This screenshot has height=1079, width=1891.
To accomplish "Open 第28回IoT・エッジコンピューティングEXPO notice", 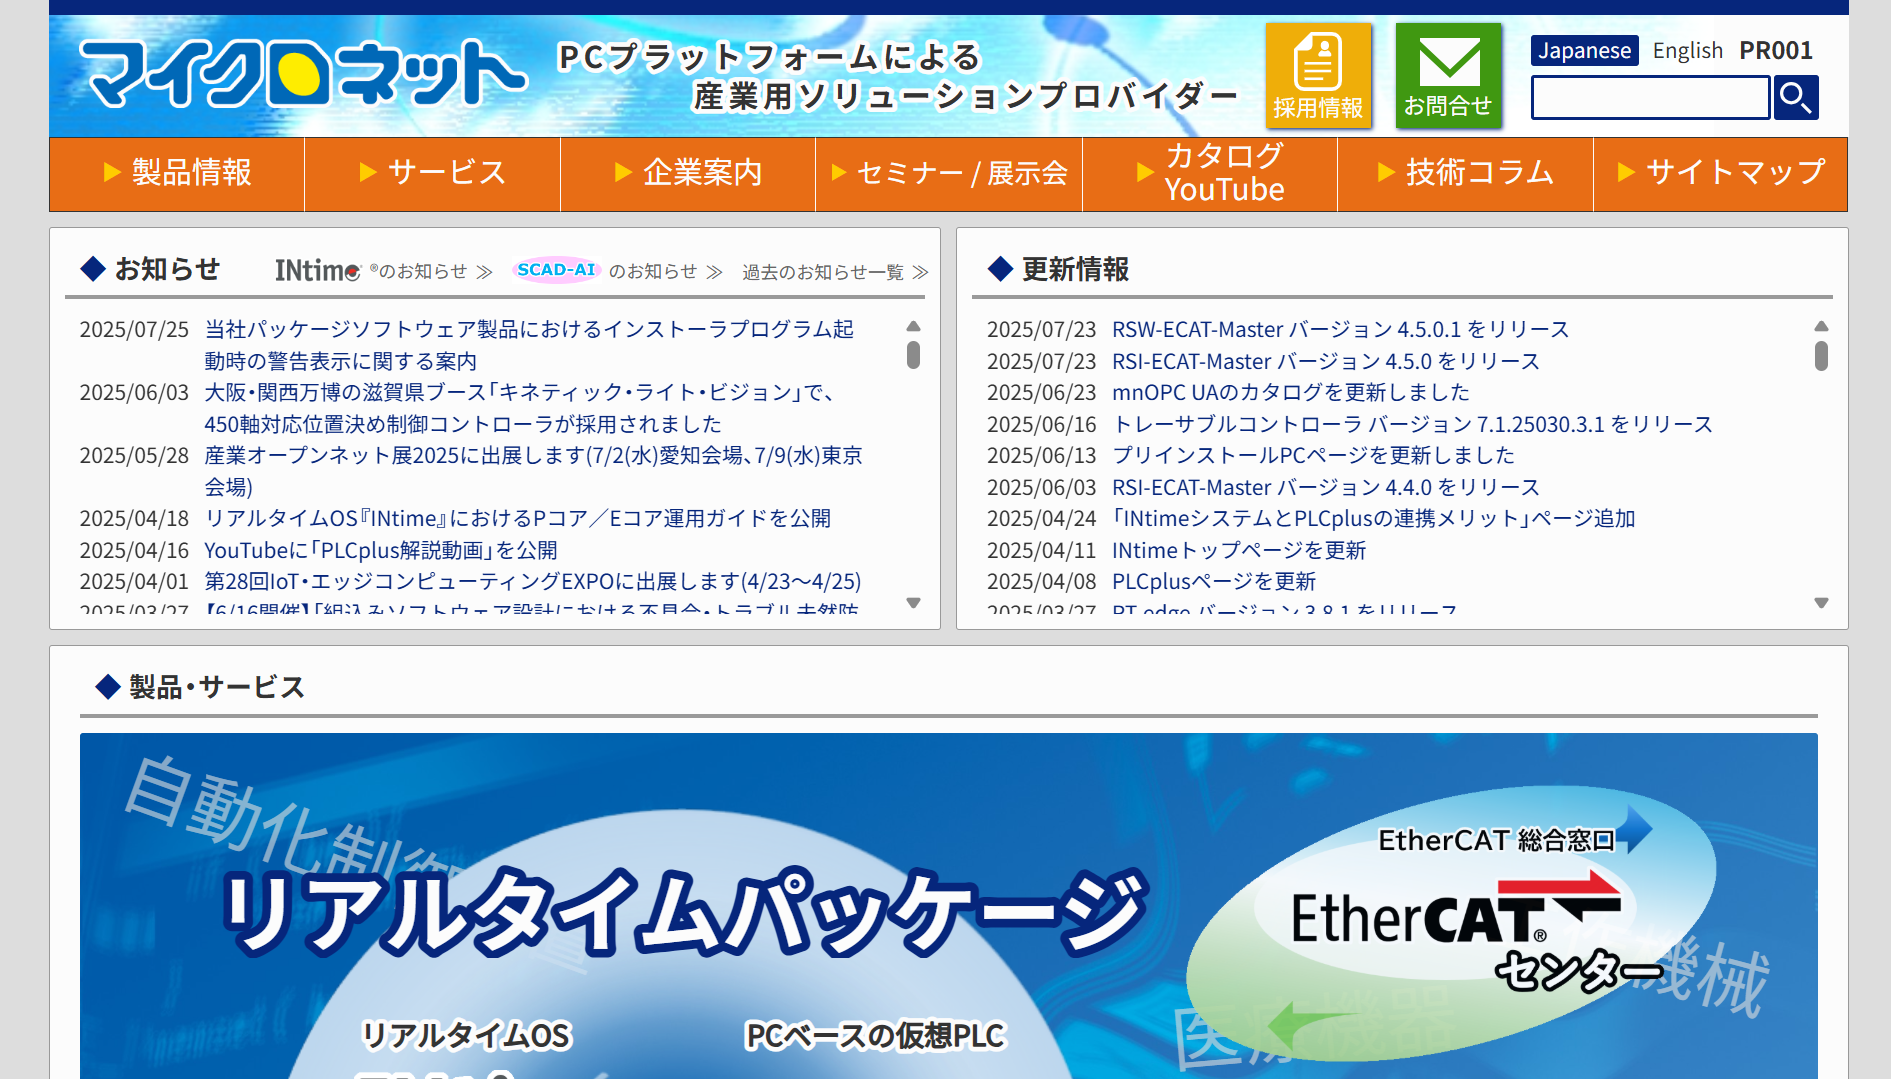I will tap(532, 581).
